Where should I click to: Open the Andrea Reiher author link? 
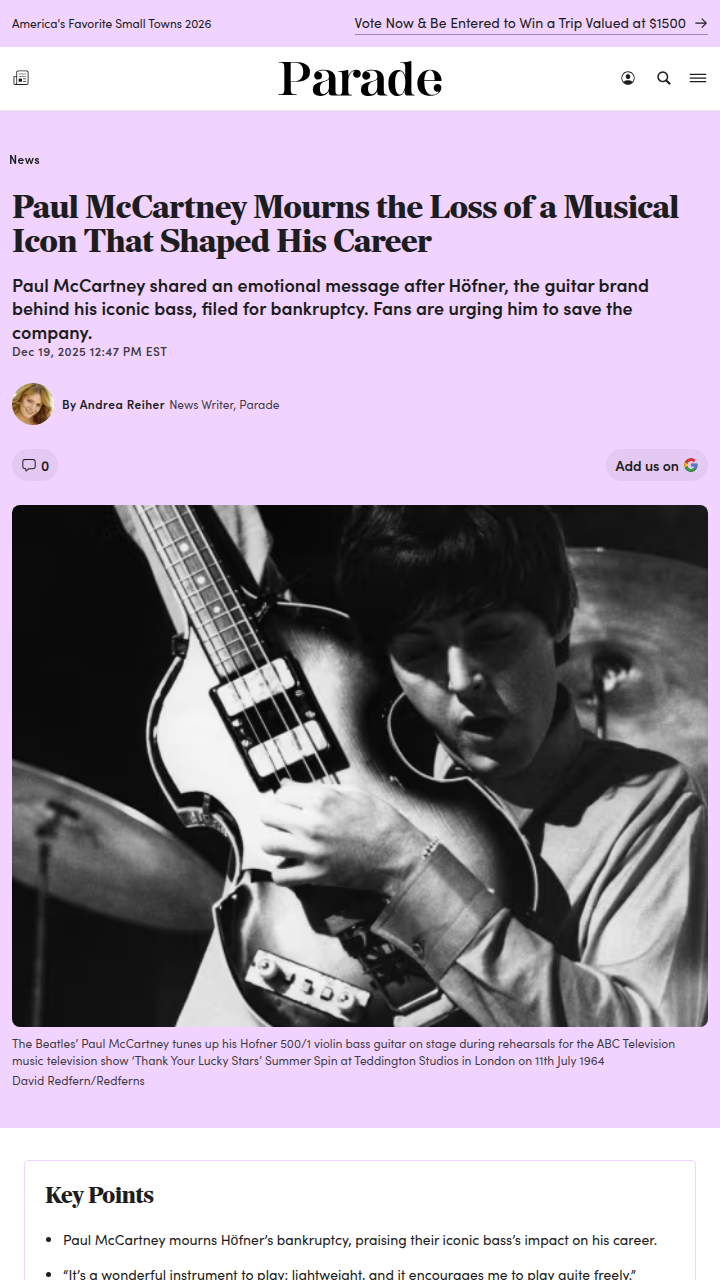pos(113,405)
